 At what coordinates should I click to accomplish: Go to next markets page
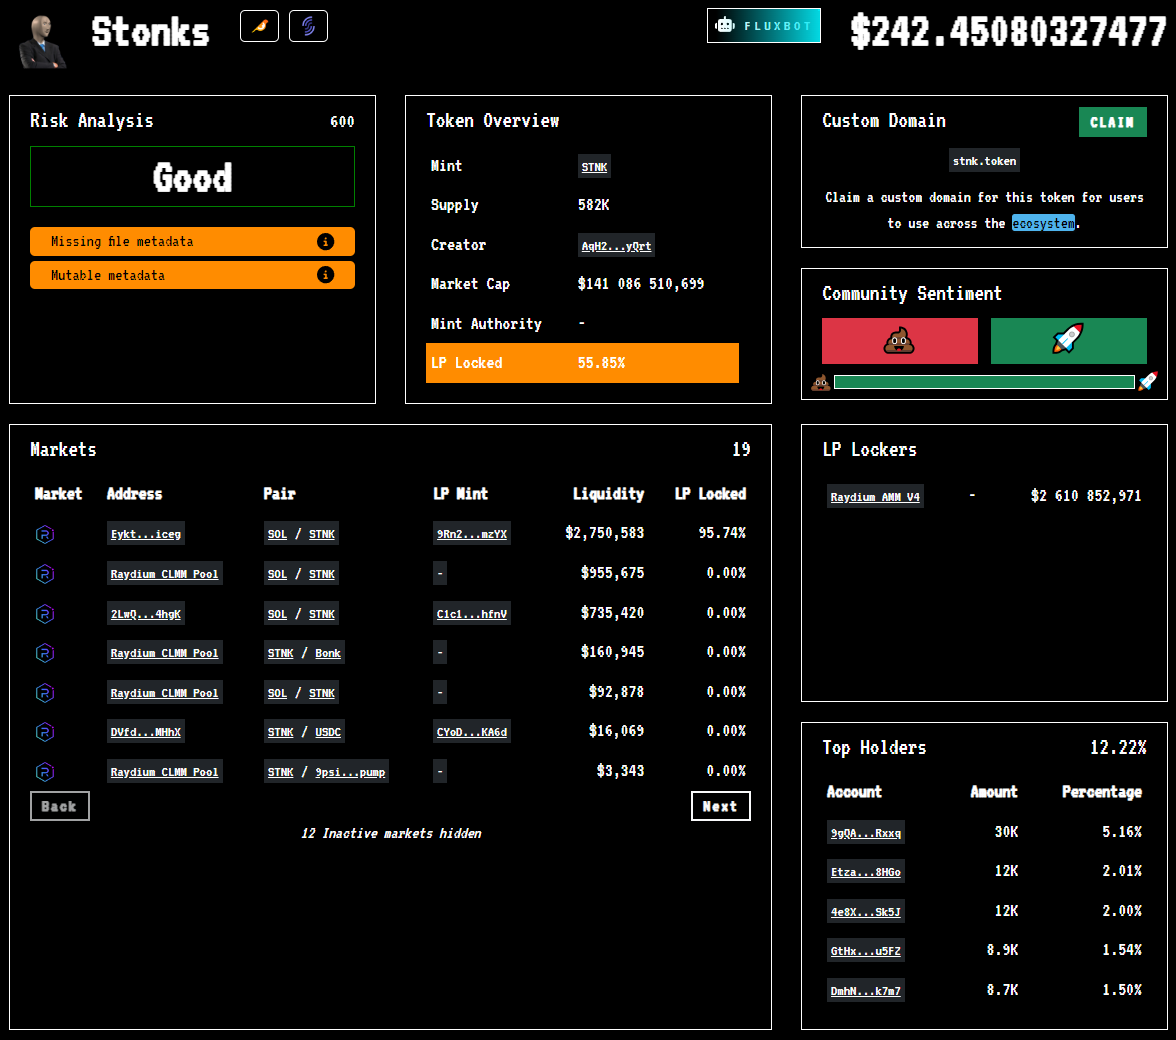720,806
